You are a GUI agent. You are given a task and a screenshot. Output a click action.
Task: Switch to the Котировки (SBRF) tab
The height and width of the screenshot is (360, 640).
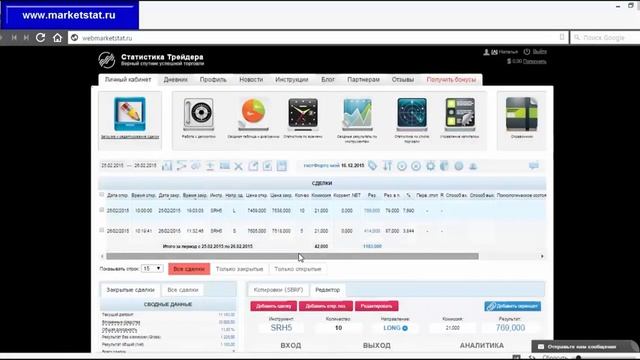tap(278, 290)
